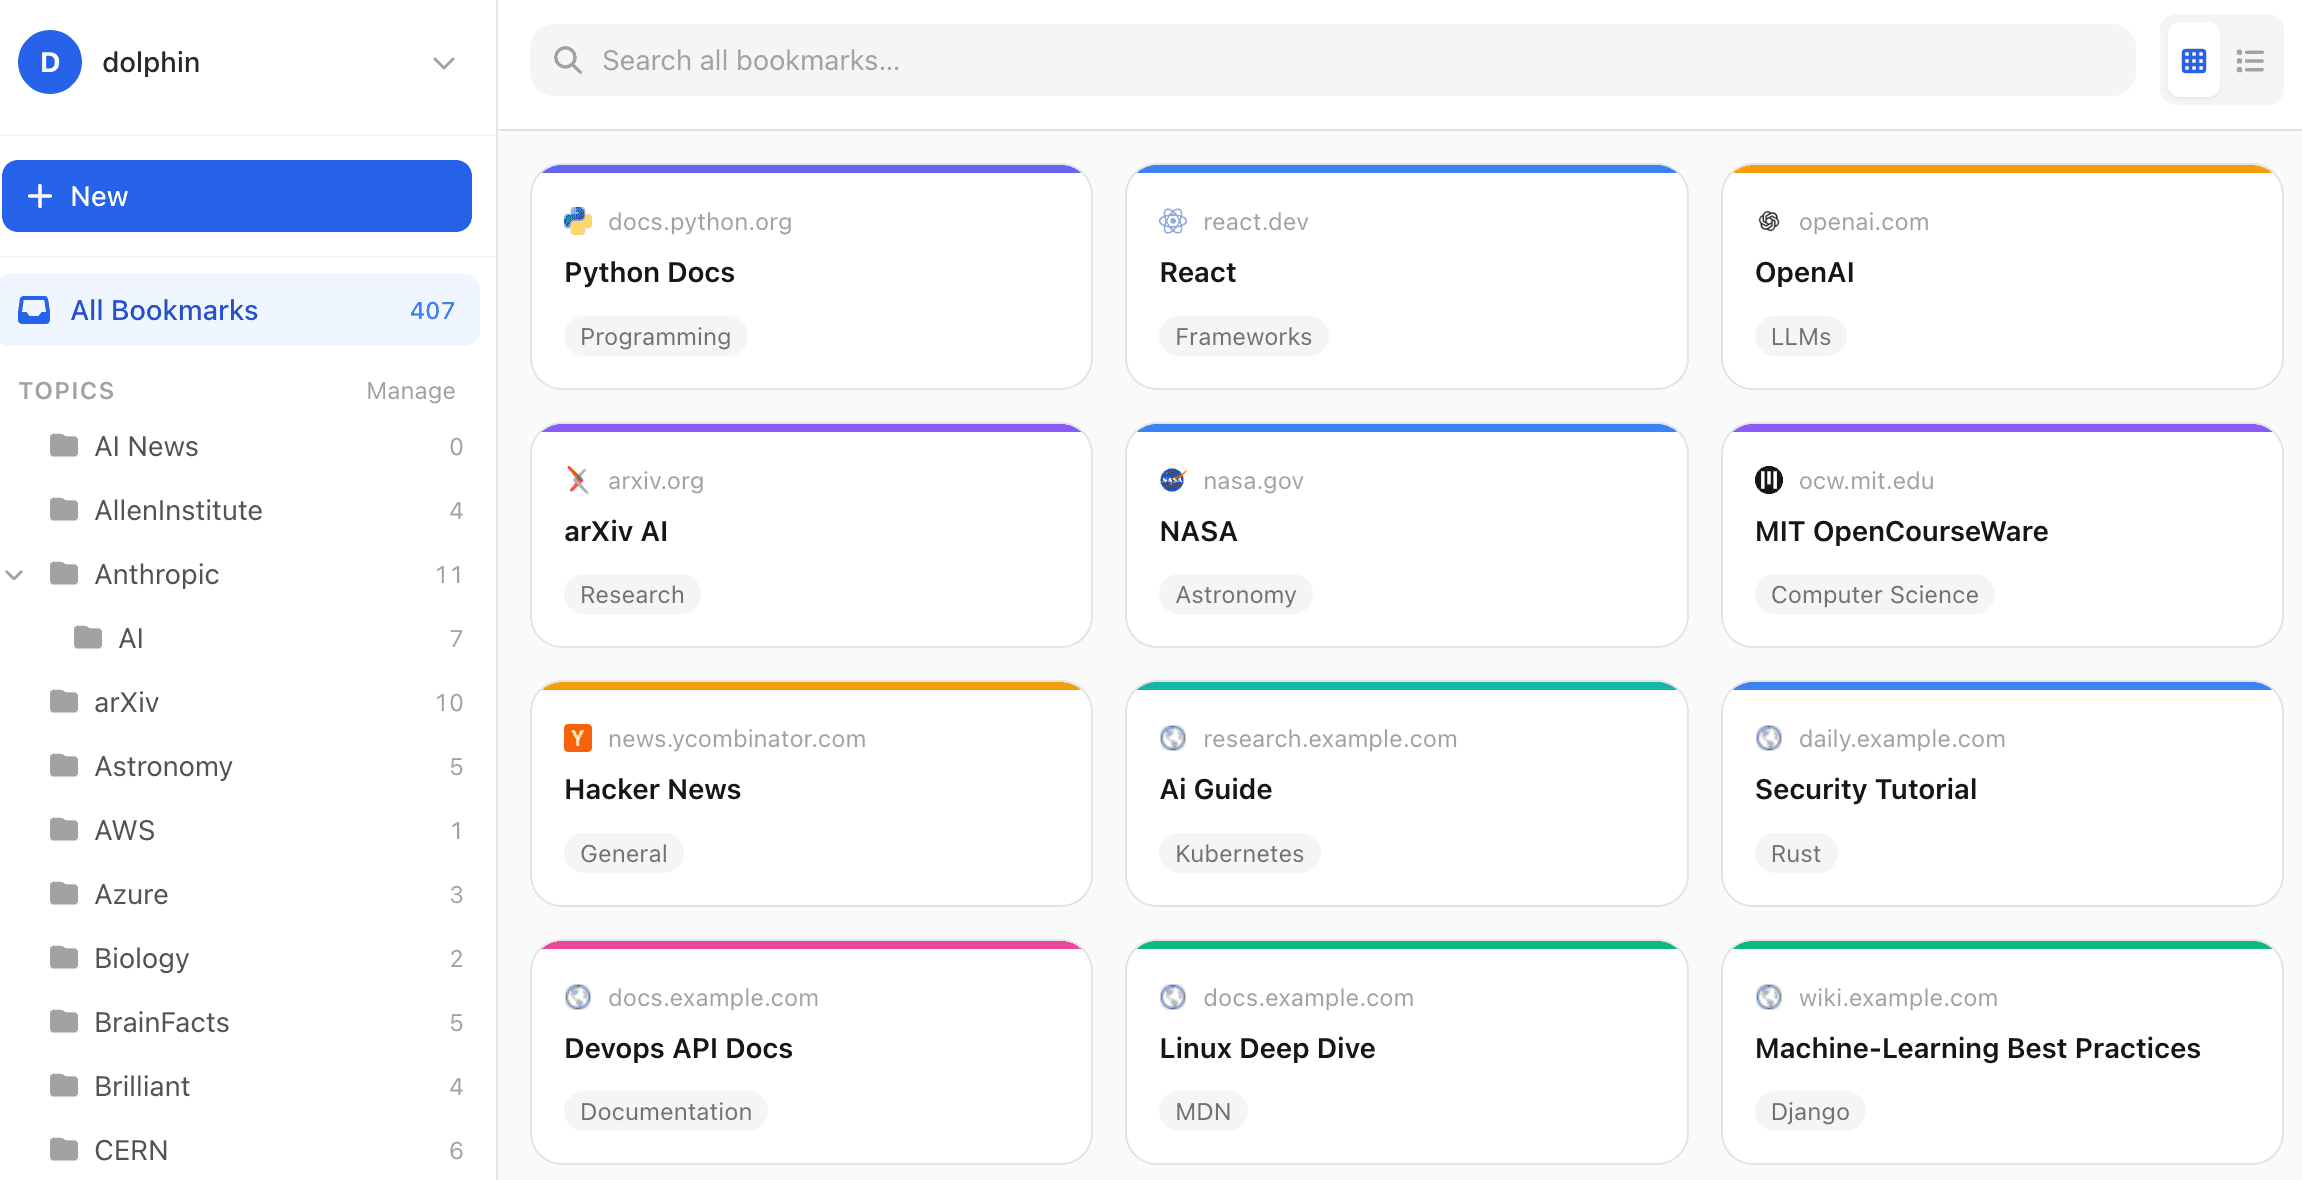The image size is (2302, 1180).
Task: Click the OpenAI logo favicon
Action: [1769, 221]
